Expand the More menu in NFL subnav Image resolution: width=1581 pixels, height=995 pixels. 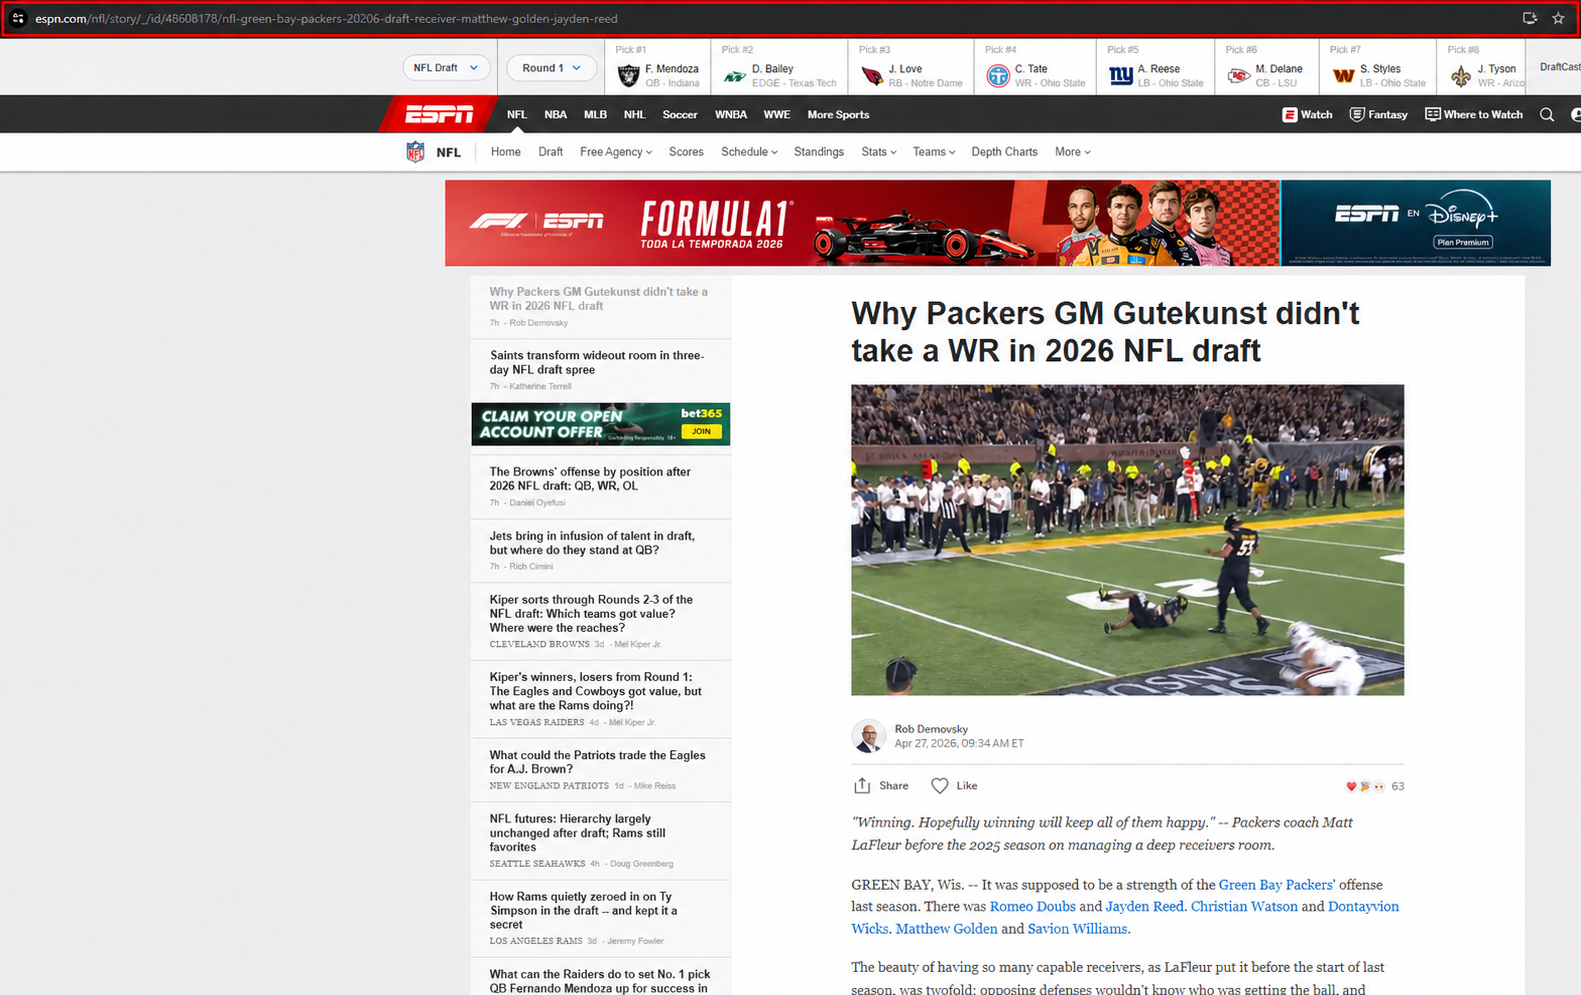point(1073,152)
